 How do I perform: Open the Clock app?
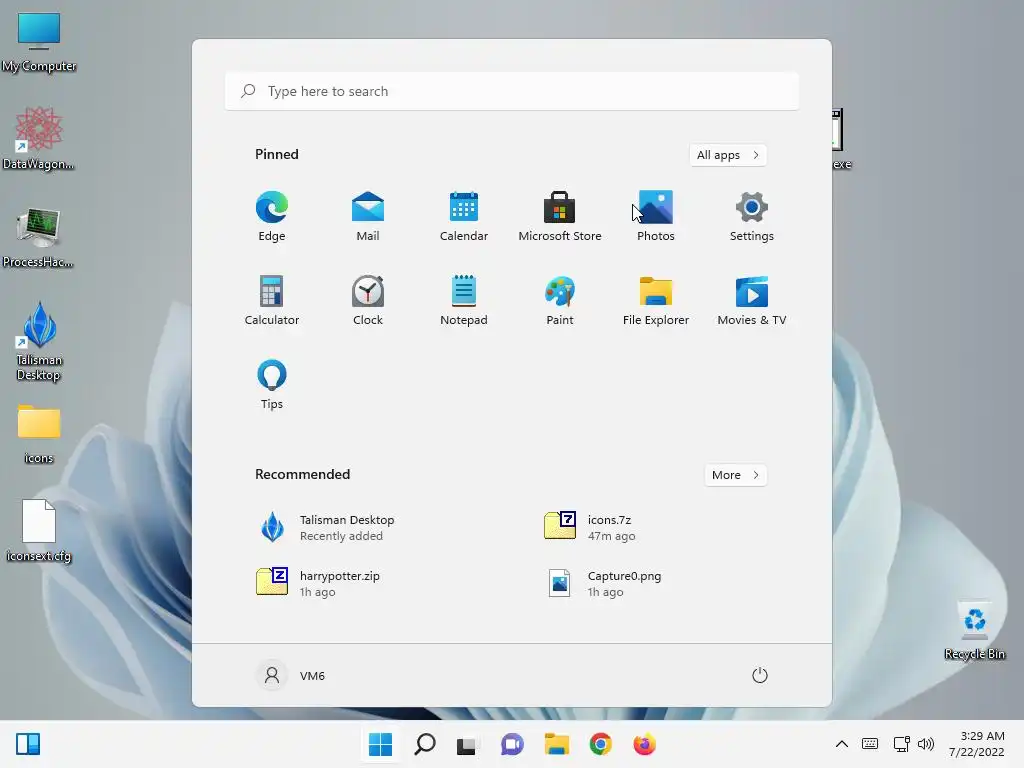click(368, 300)
